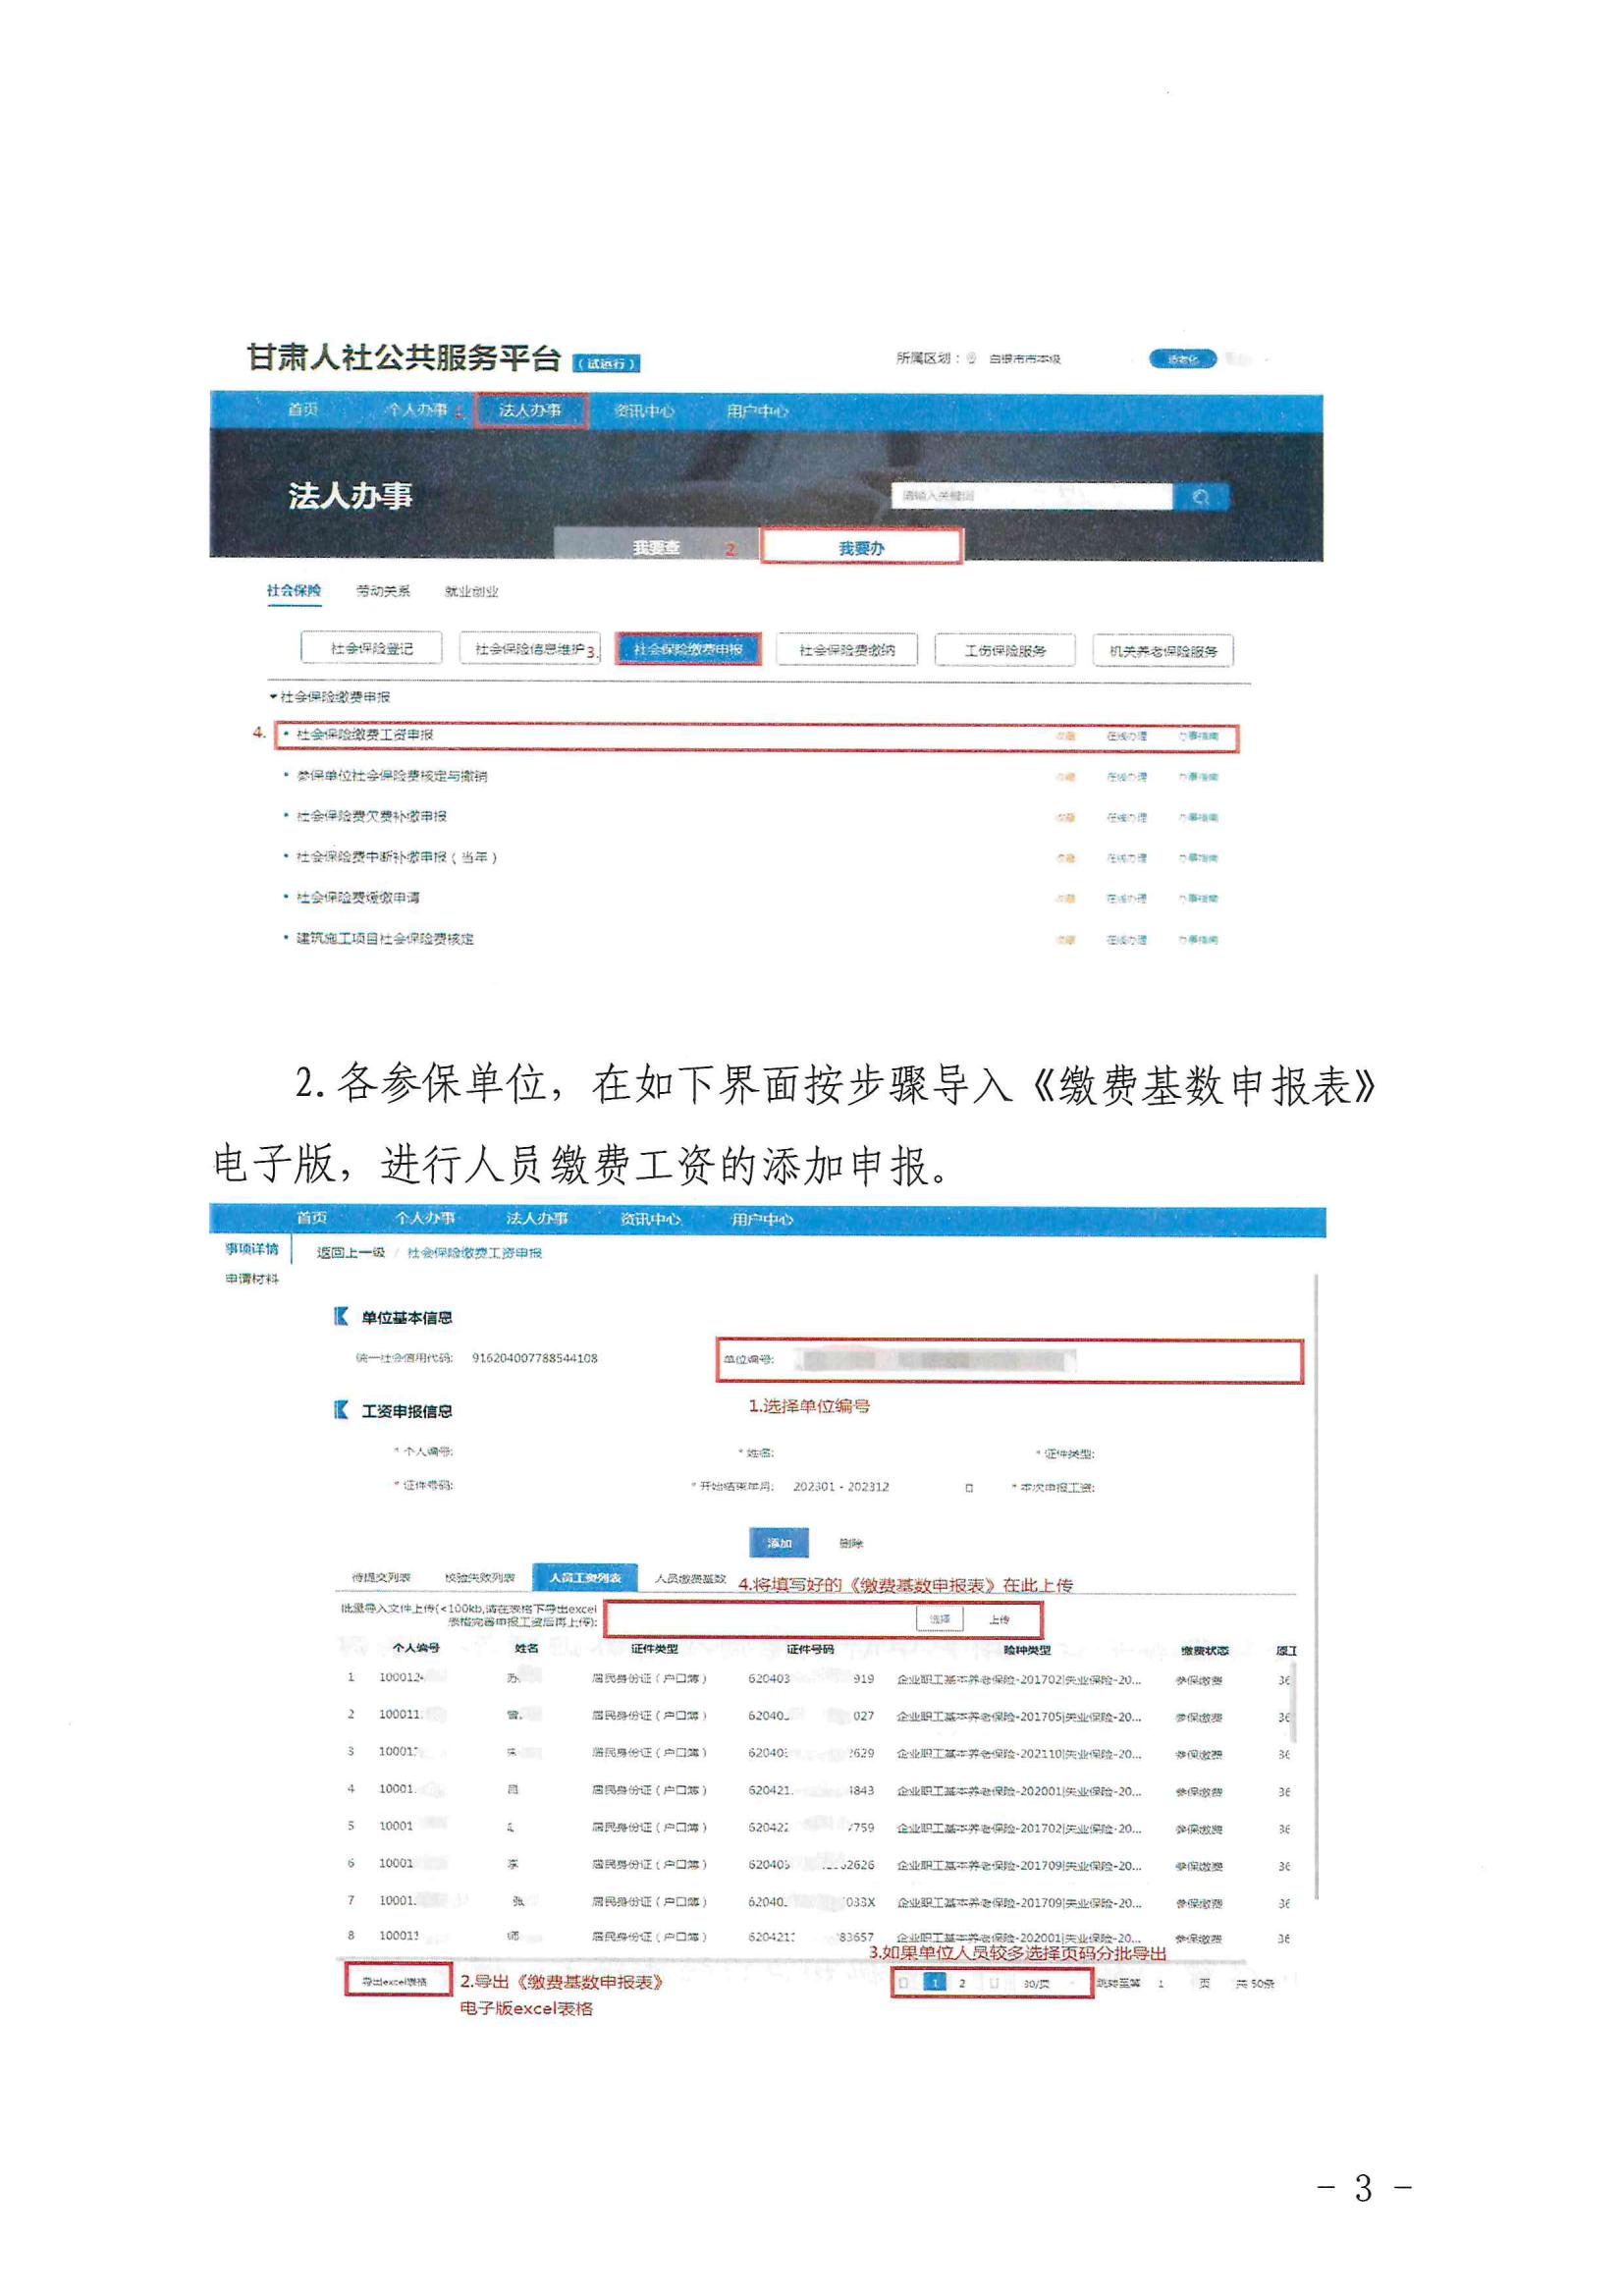Open 个人办事 in the upper portal nav bar
The image size is (1623, 2296).
(x=417, y=410)
